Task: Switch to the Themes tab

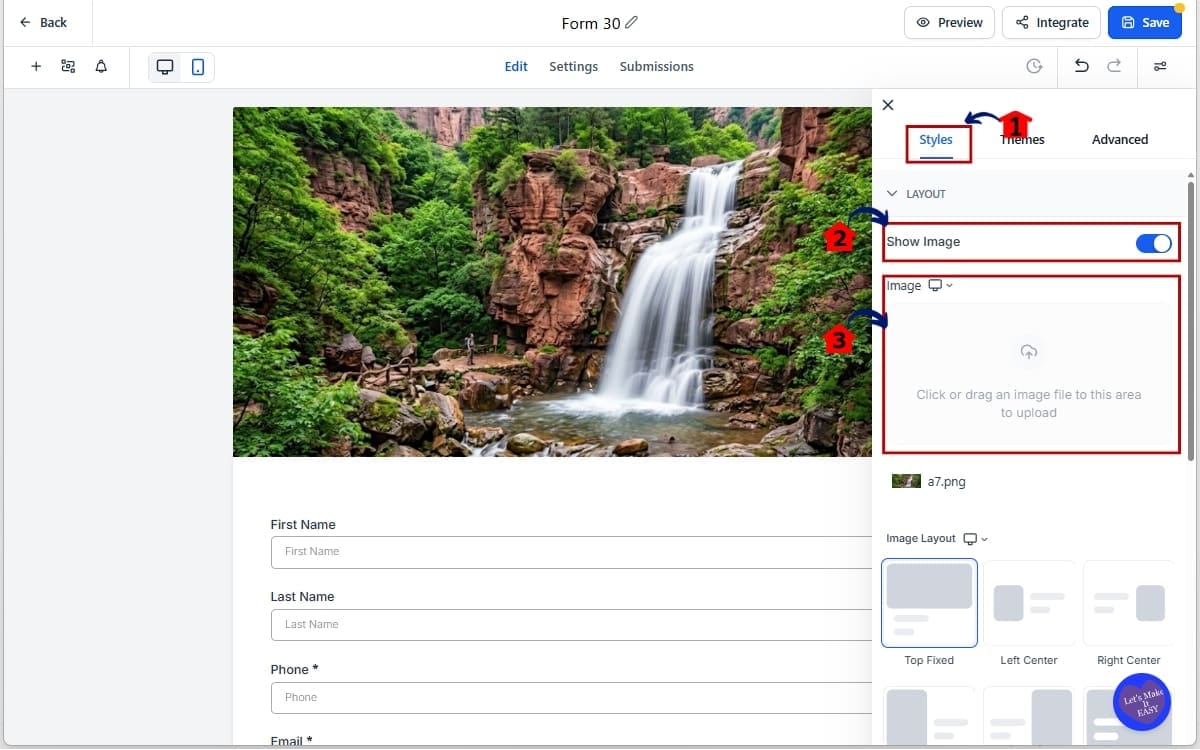Action: pos(1021,139)
